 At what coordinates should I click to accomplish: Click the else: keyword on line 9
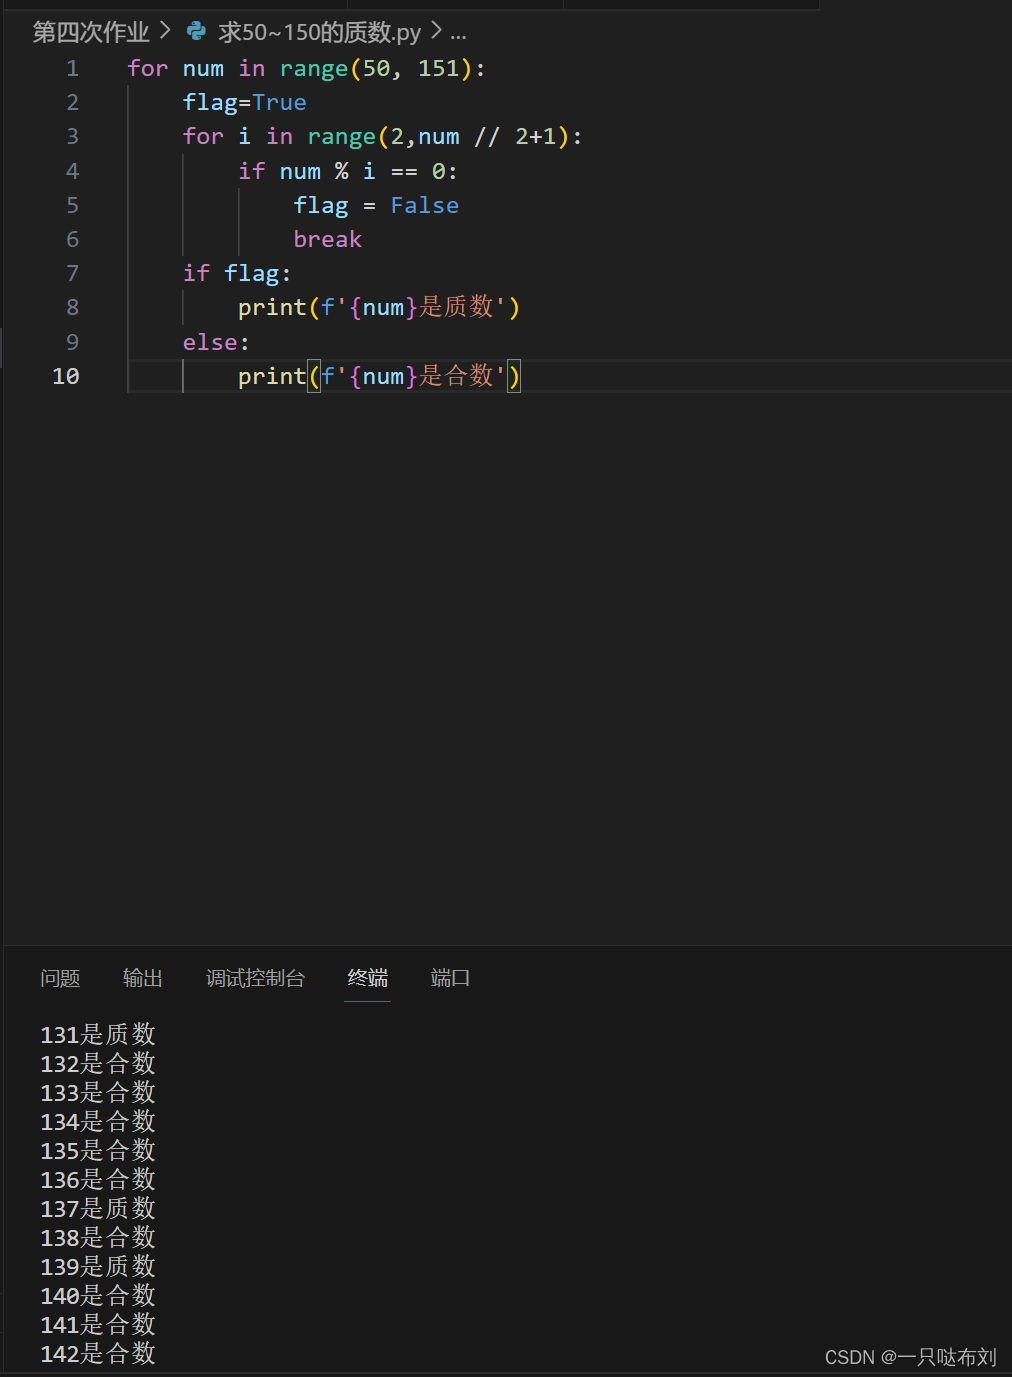tap(216, 342)
